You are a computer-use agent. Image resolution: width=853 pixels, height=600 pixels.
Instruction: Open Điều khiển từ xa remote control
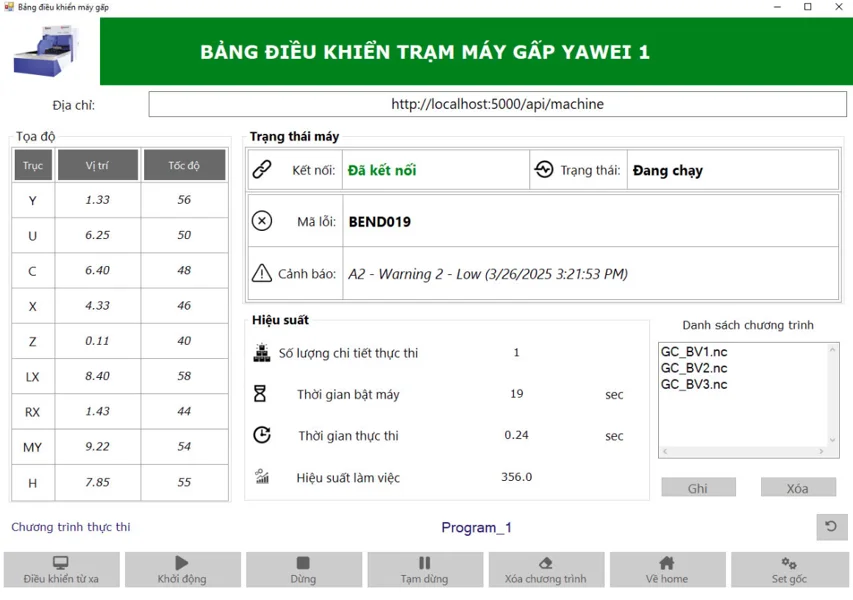pos(61,570)
